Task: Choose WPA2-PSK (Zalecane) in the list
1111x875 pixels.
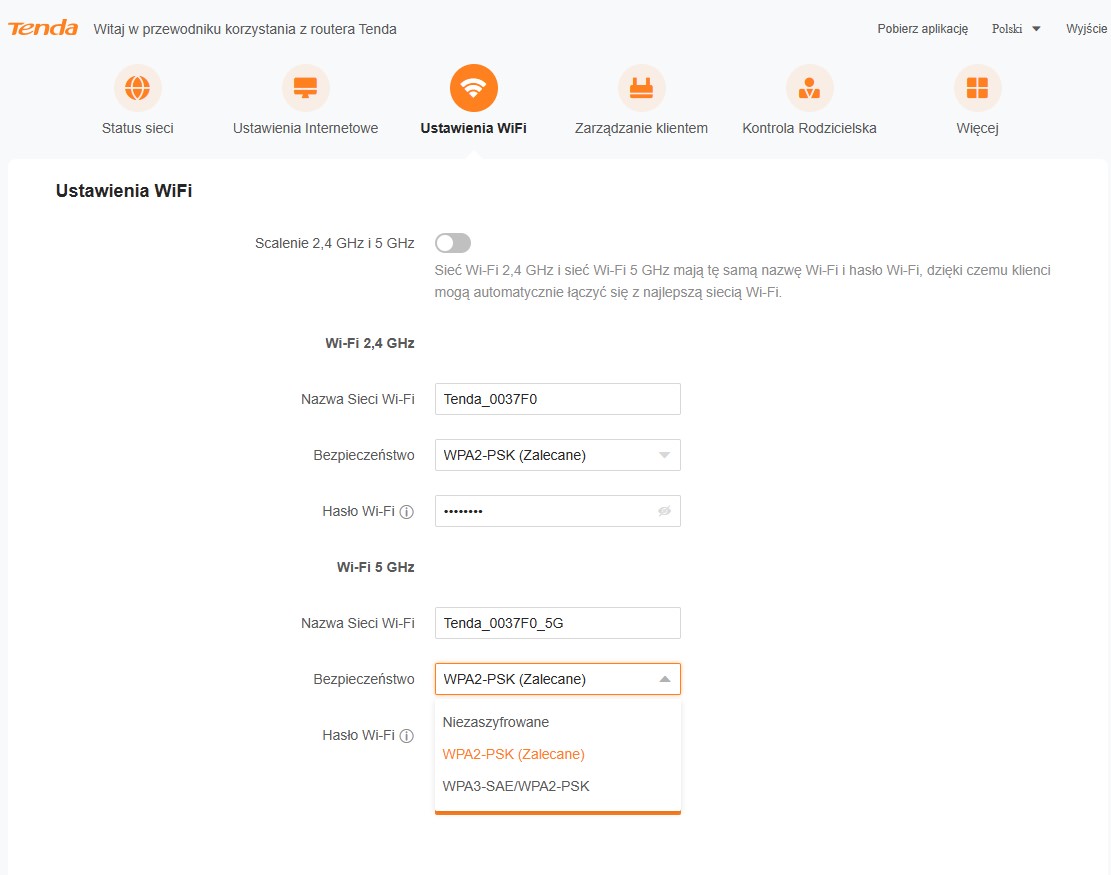Action: [558, 754]
